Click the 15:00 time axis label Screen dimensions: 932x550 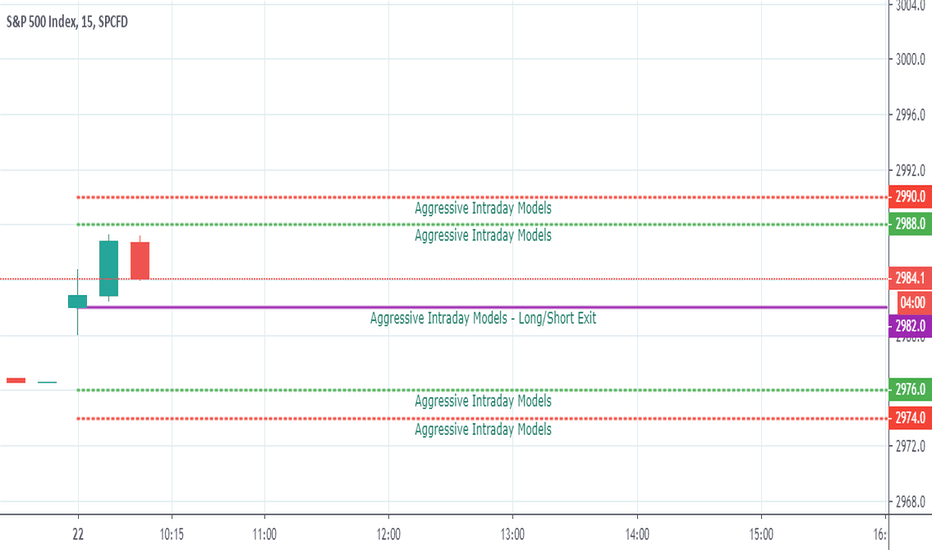tap(761, 535)
